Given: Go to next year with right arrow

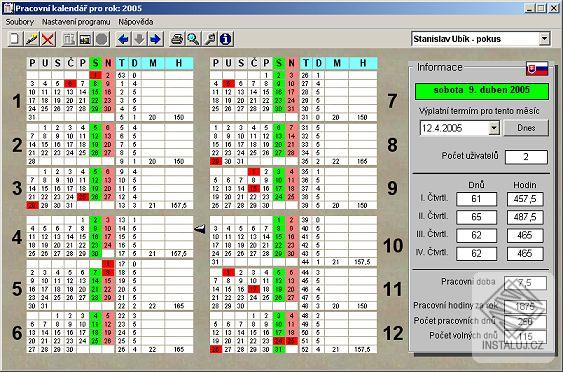Looking at the screenshot, I should (x=155, y=39).
